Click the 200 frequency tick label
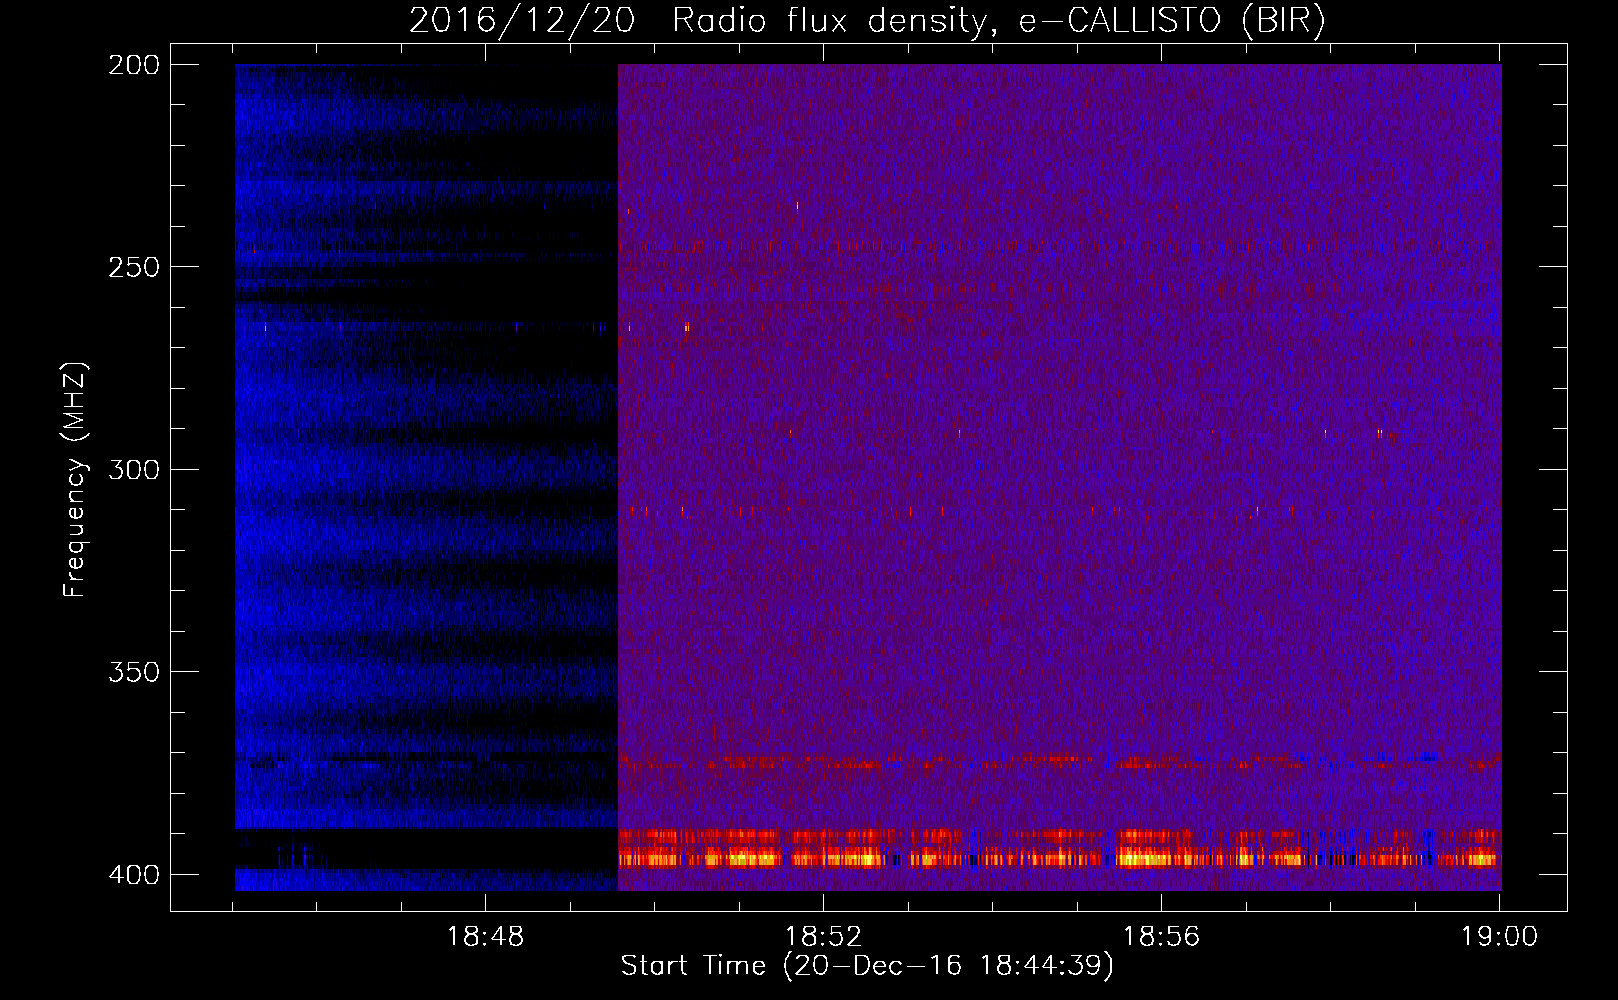 [x=134, y=65]
